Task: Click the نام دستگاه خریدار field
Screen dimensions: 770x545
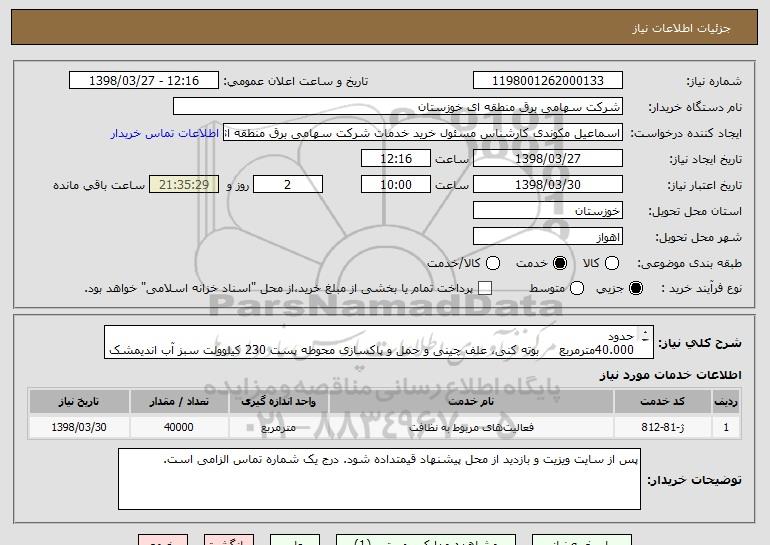Action: (x=397, y=107)
